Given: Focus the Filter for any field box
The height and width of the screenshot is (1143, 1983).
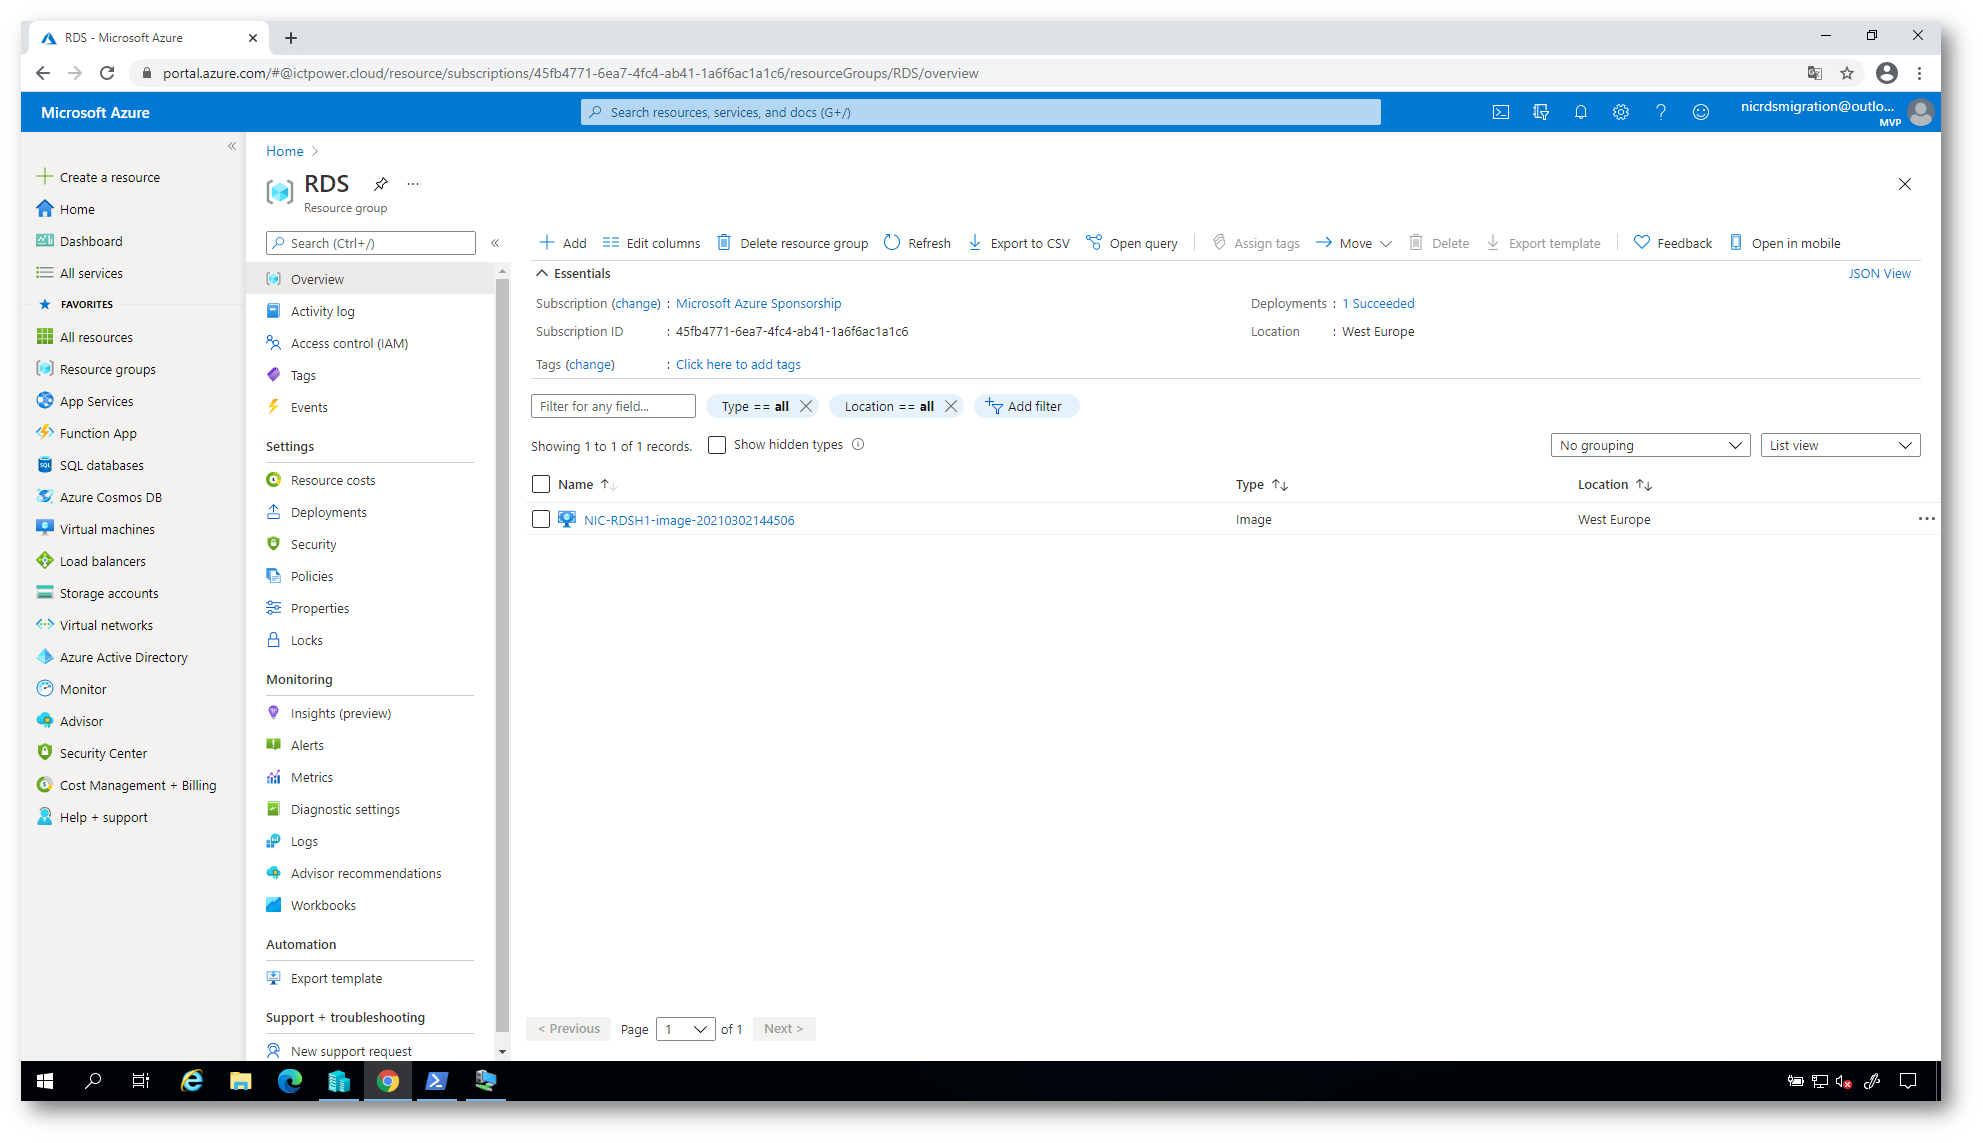Looking at the screenshot, I should 613,406.
